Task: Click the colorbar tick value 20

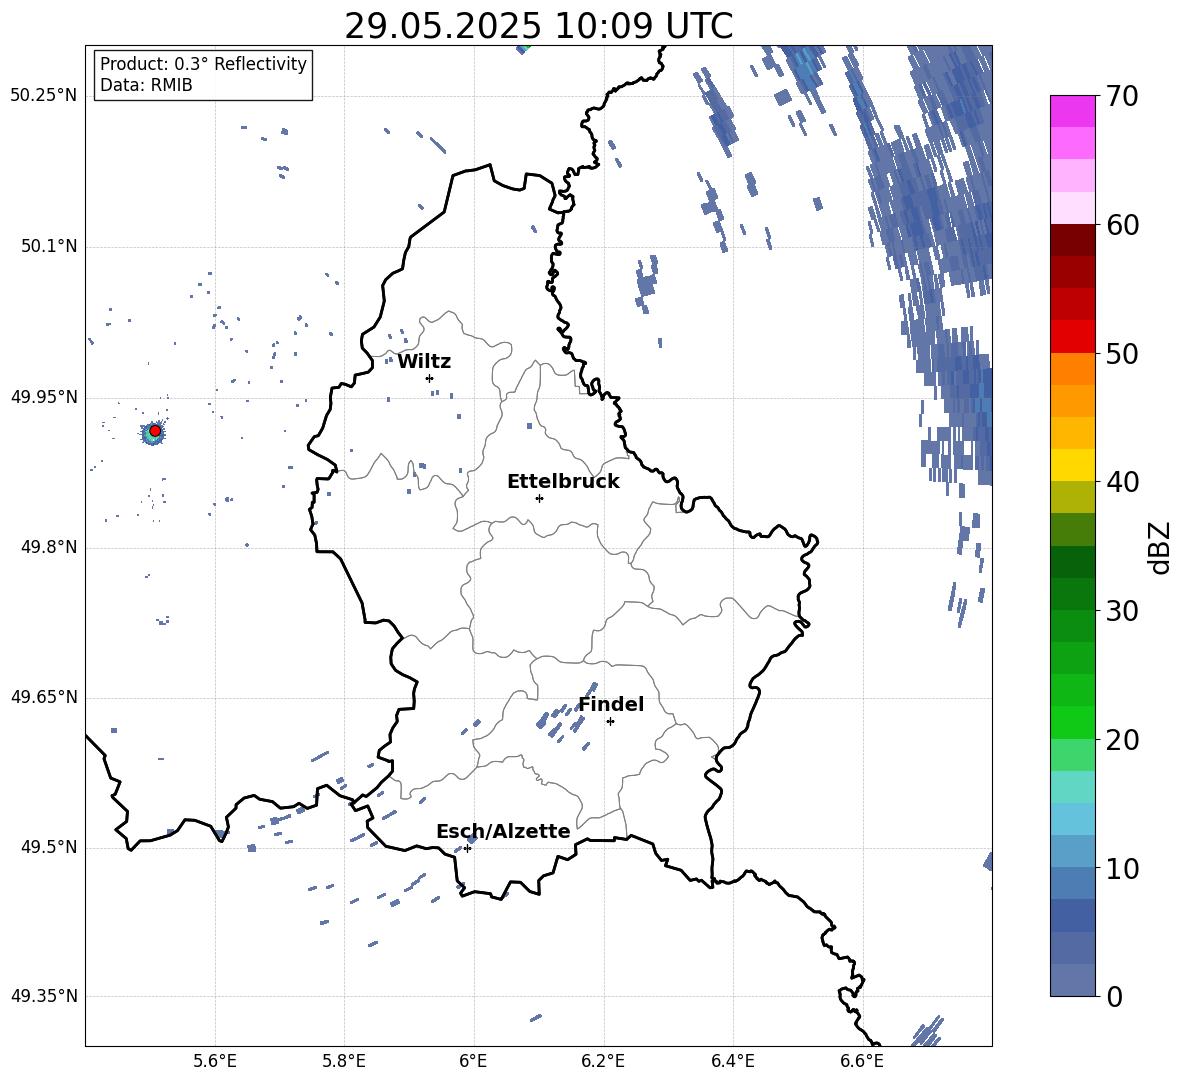Action: [x=1122, y=740]
